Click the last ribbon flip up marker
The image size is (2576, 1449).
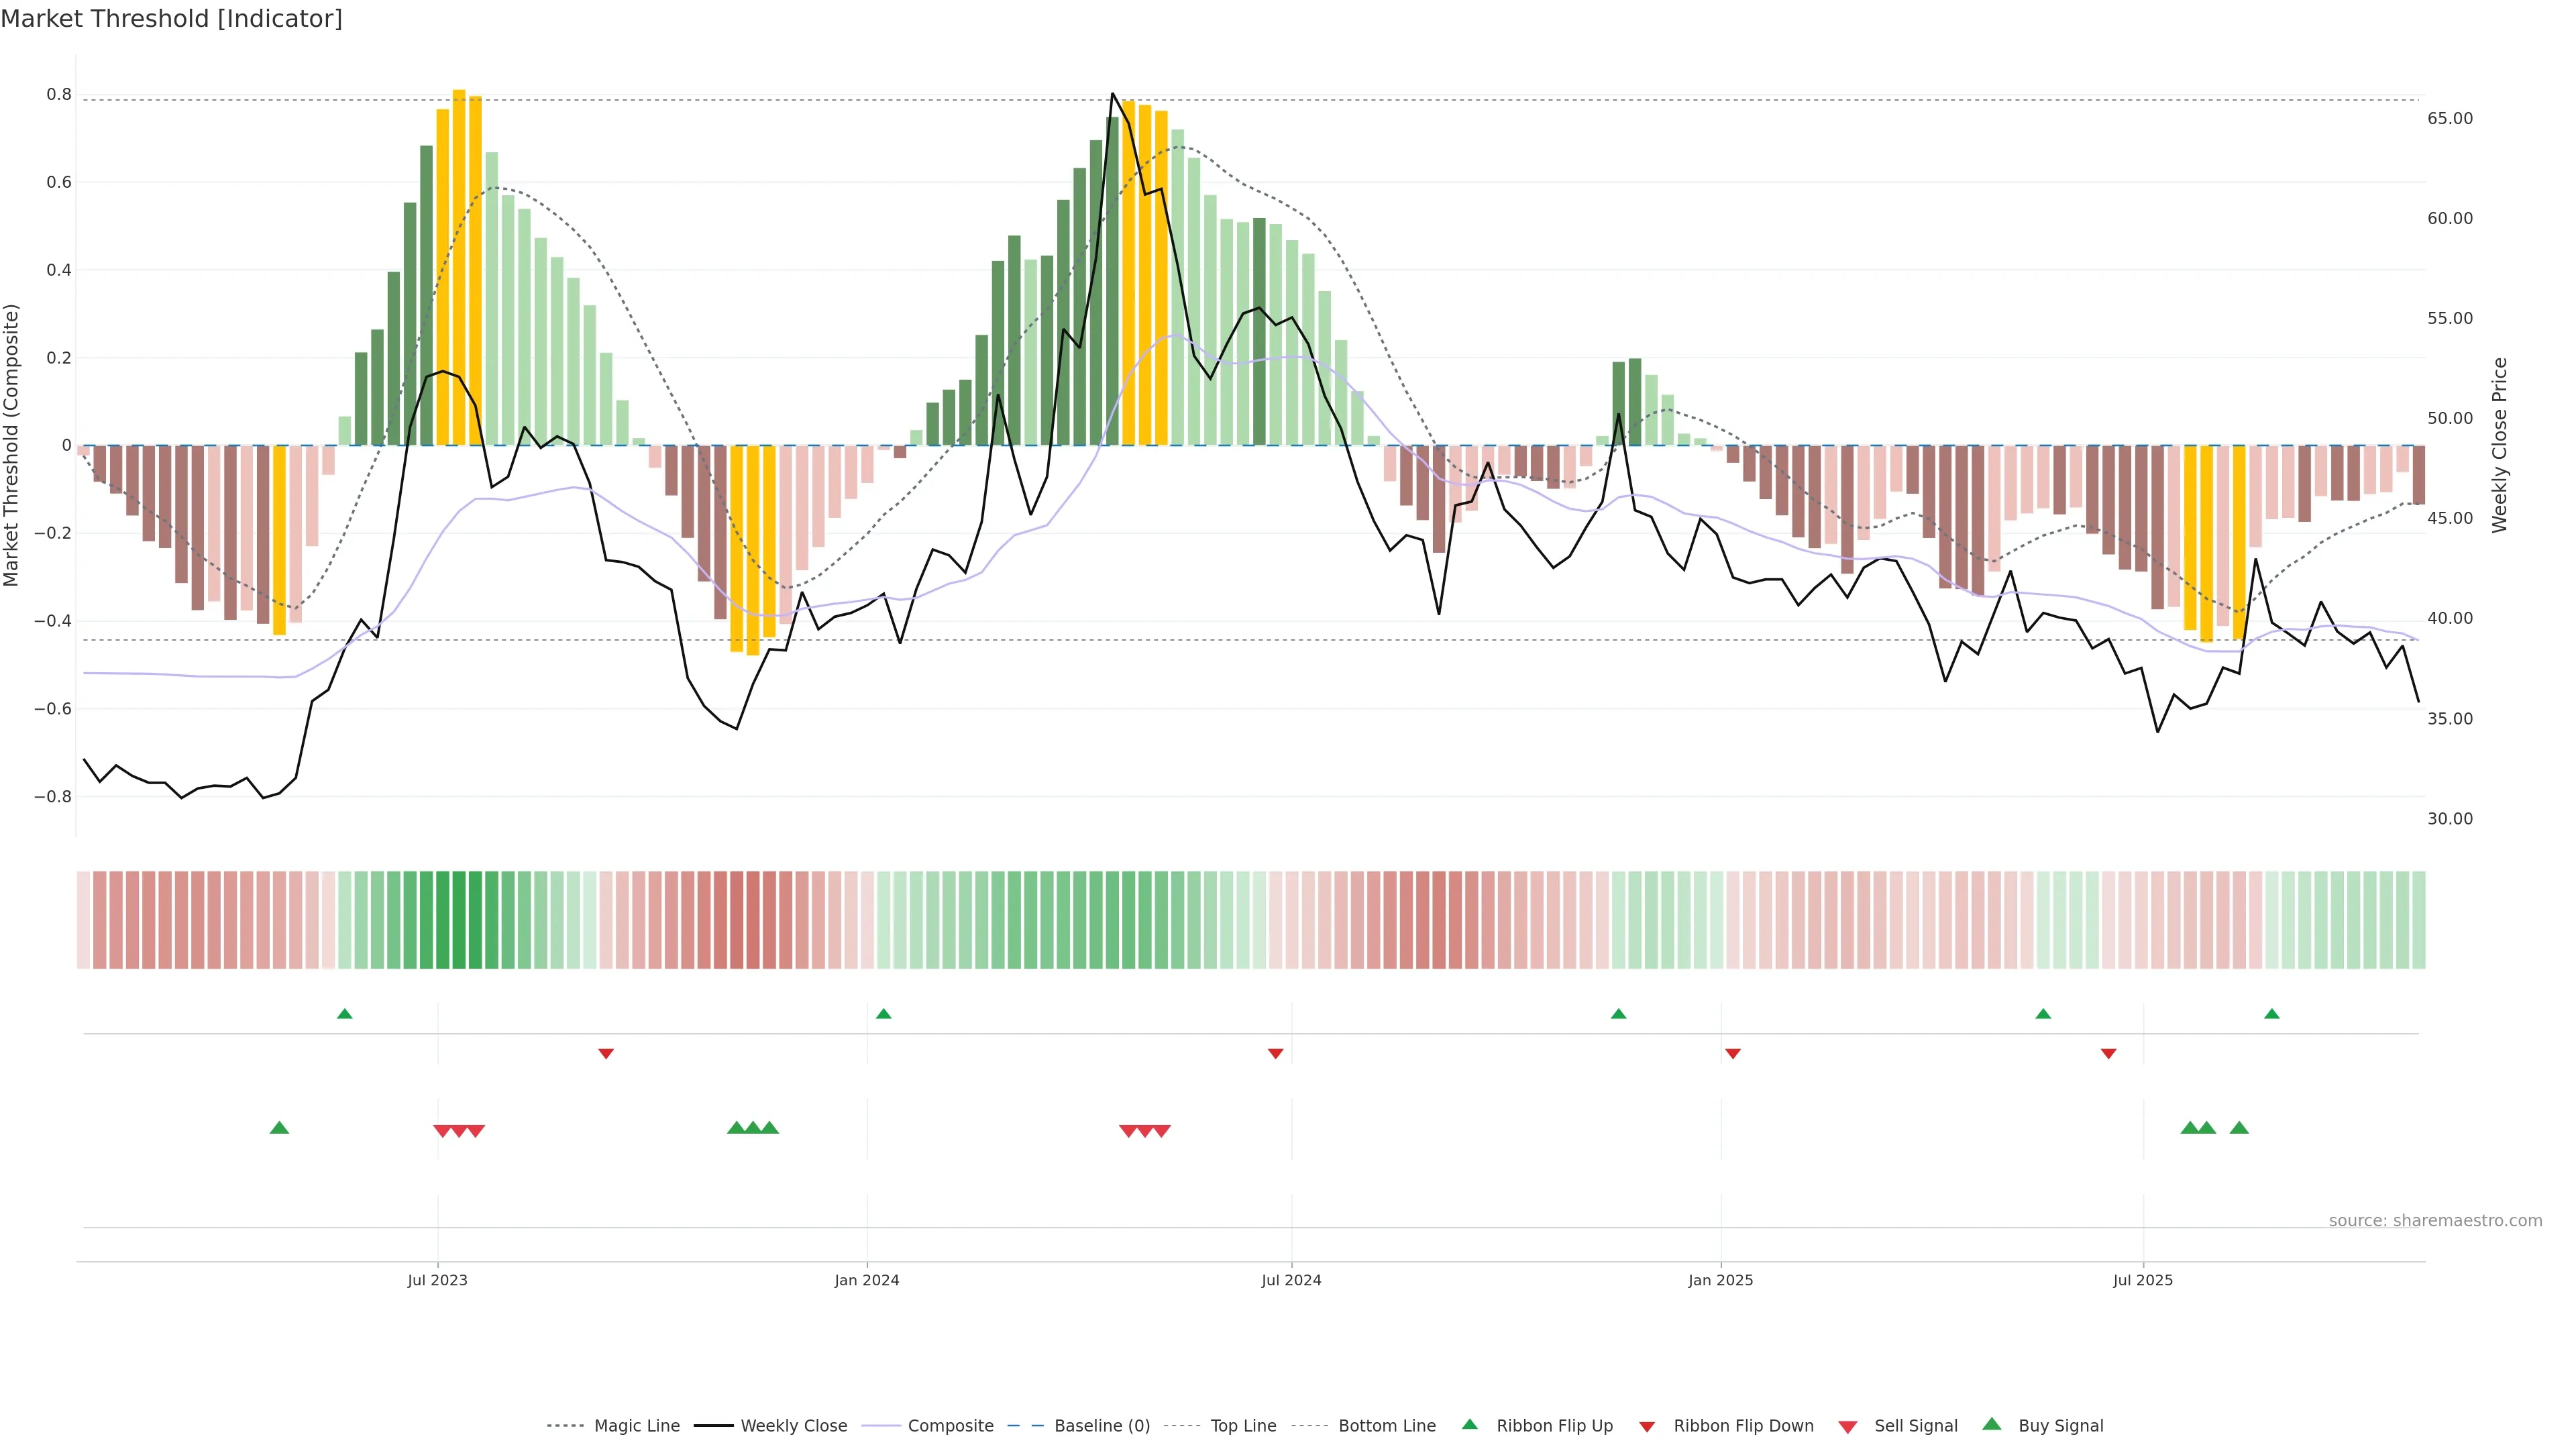pos(2272,1014)
